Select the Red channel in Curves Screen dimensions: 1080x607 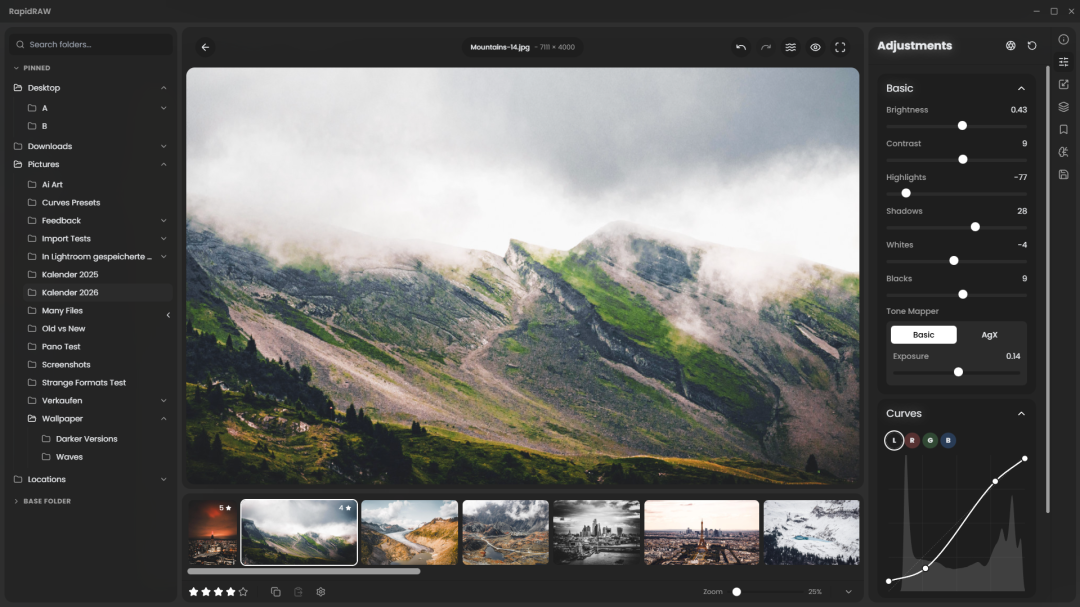pos(911,440)
